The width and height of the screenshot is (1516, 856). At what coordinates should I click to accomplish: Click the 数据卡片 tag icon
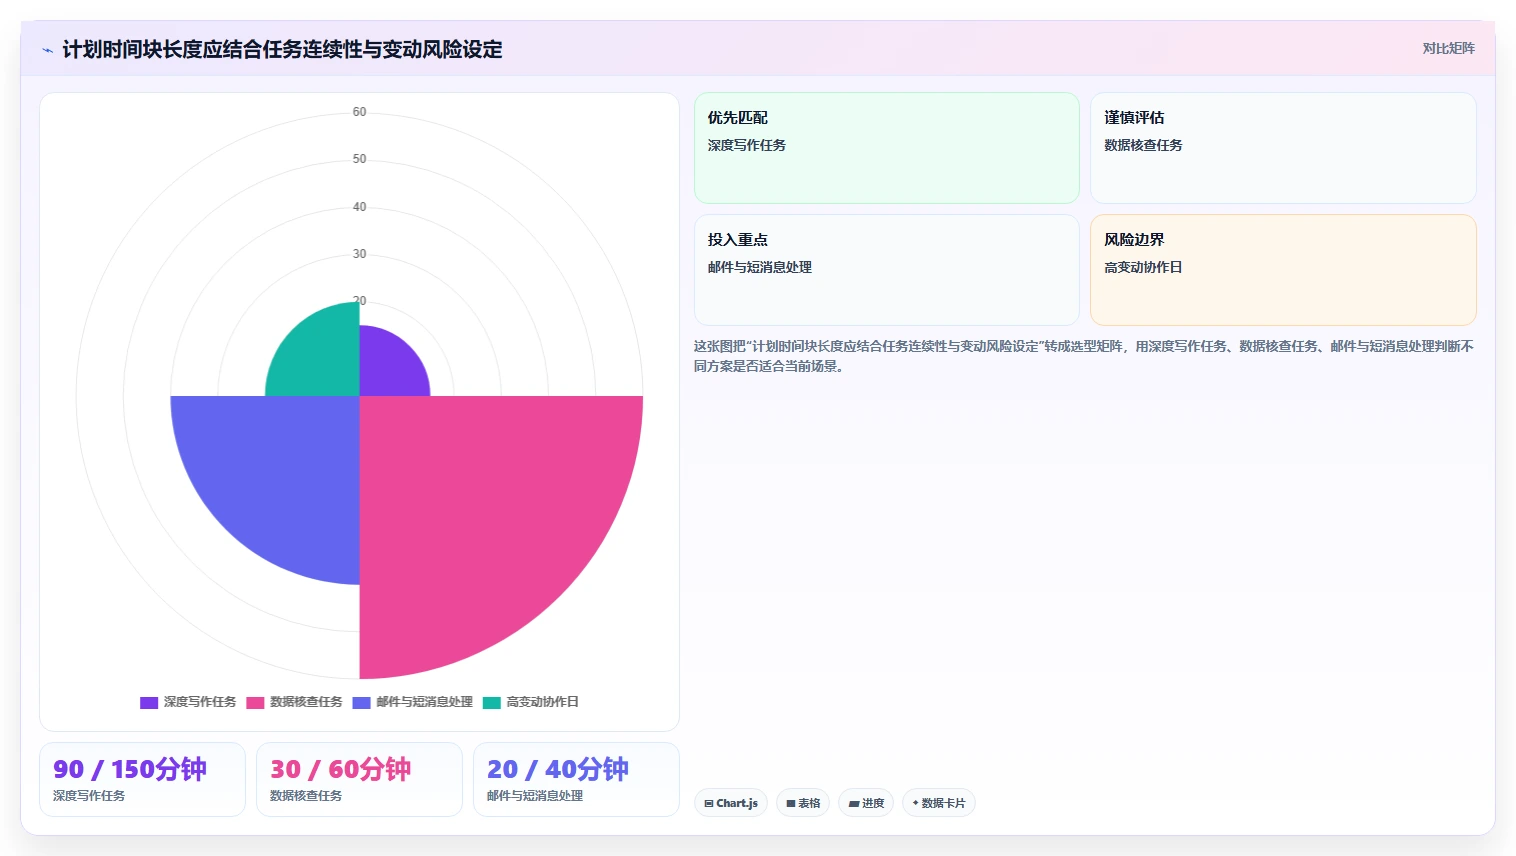pos(915,803)
